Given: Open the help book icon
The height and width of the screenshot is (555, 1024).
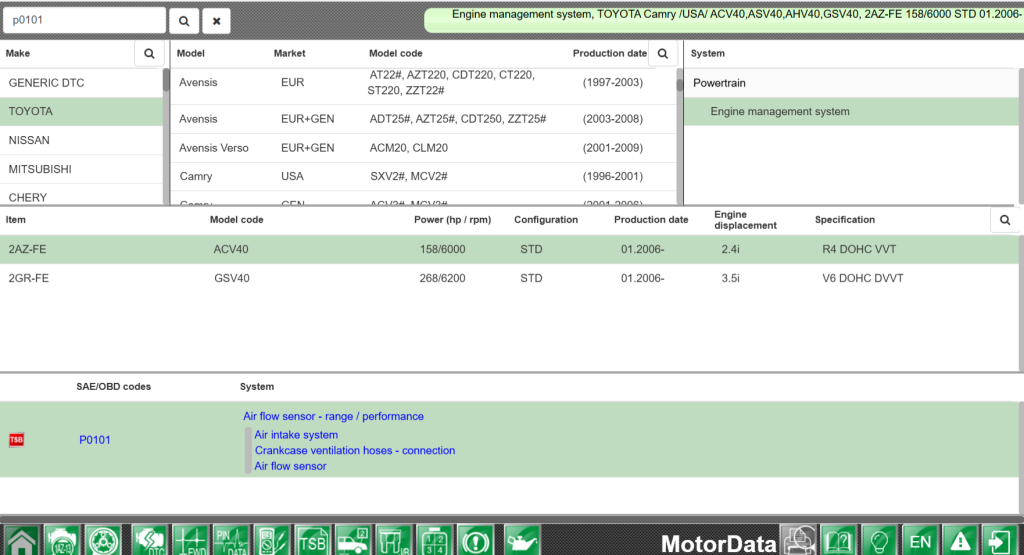Looking at the screenshot, I should [839, 541].
